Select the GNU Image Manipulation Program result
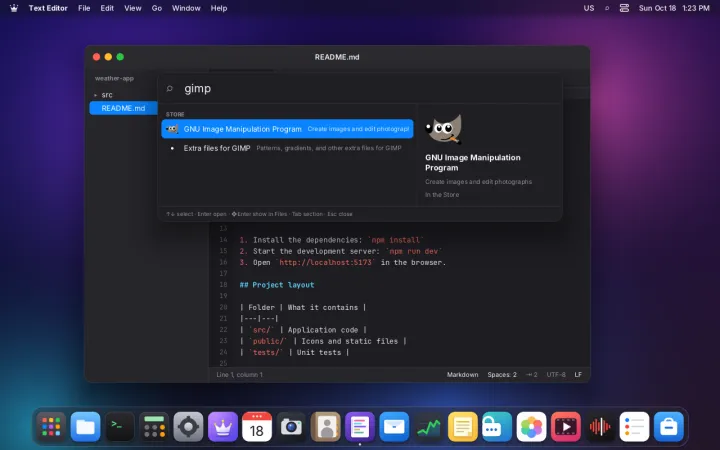 [287, 129]
